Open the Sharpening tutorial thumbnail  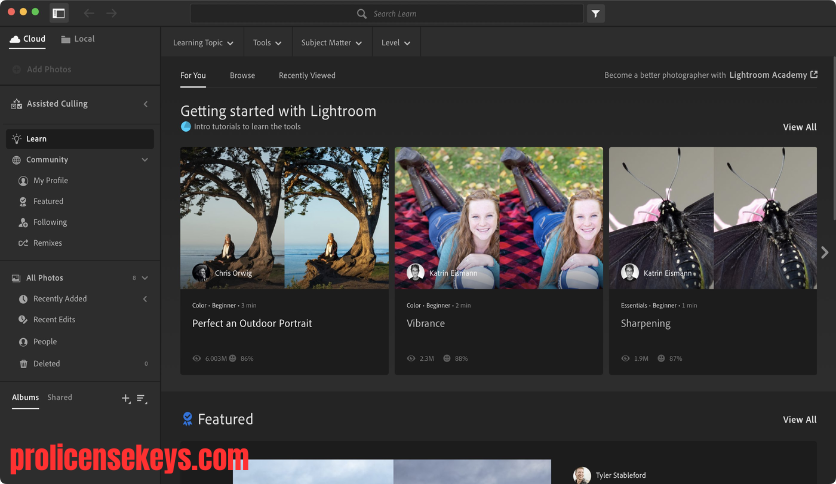(713, 218)
